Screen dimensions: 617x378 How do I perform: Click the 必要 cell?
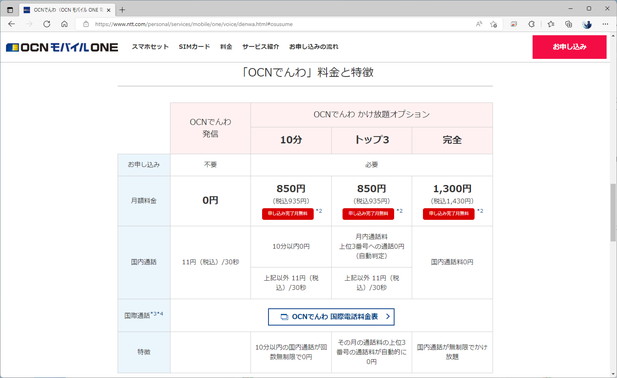pos(371,164)
